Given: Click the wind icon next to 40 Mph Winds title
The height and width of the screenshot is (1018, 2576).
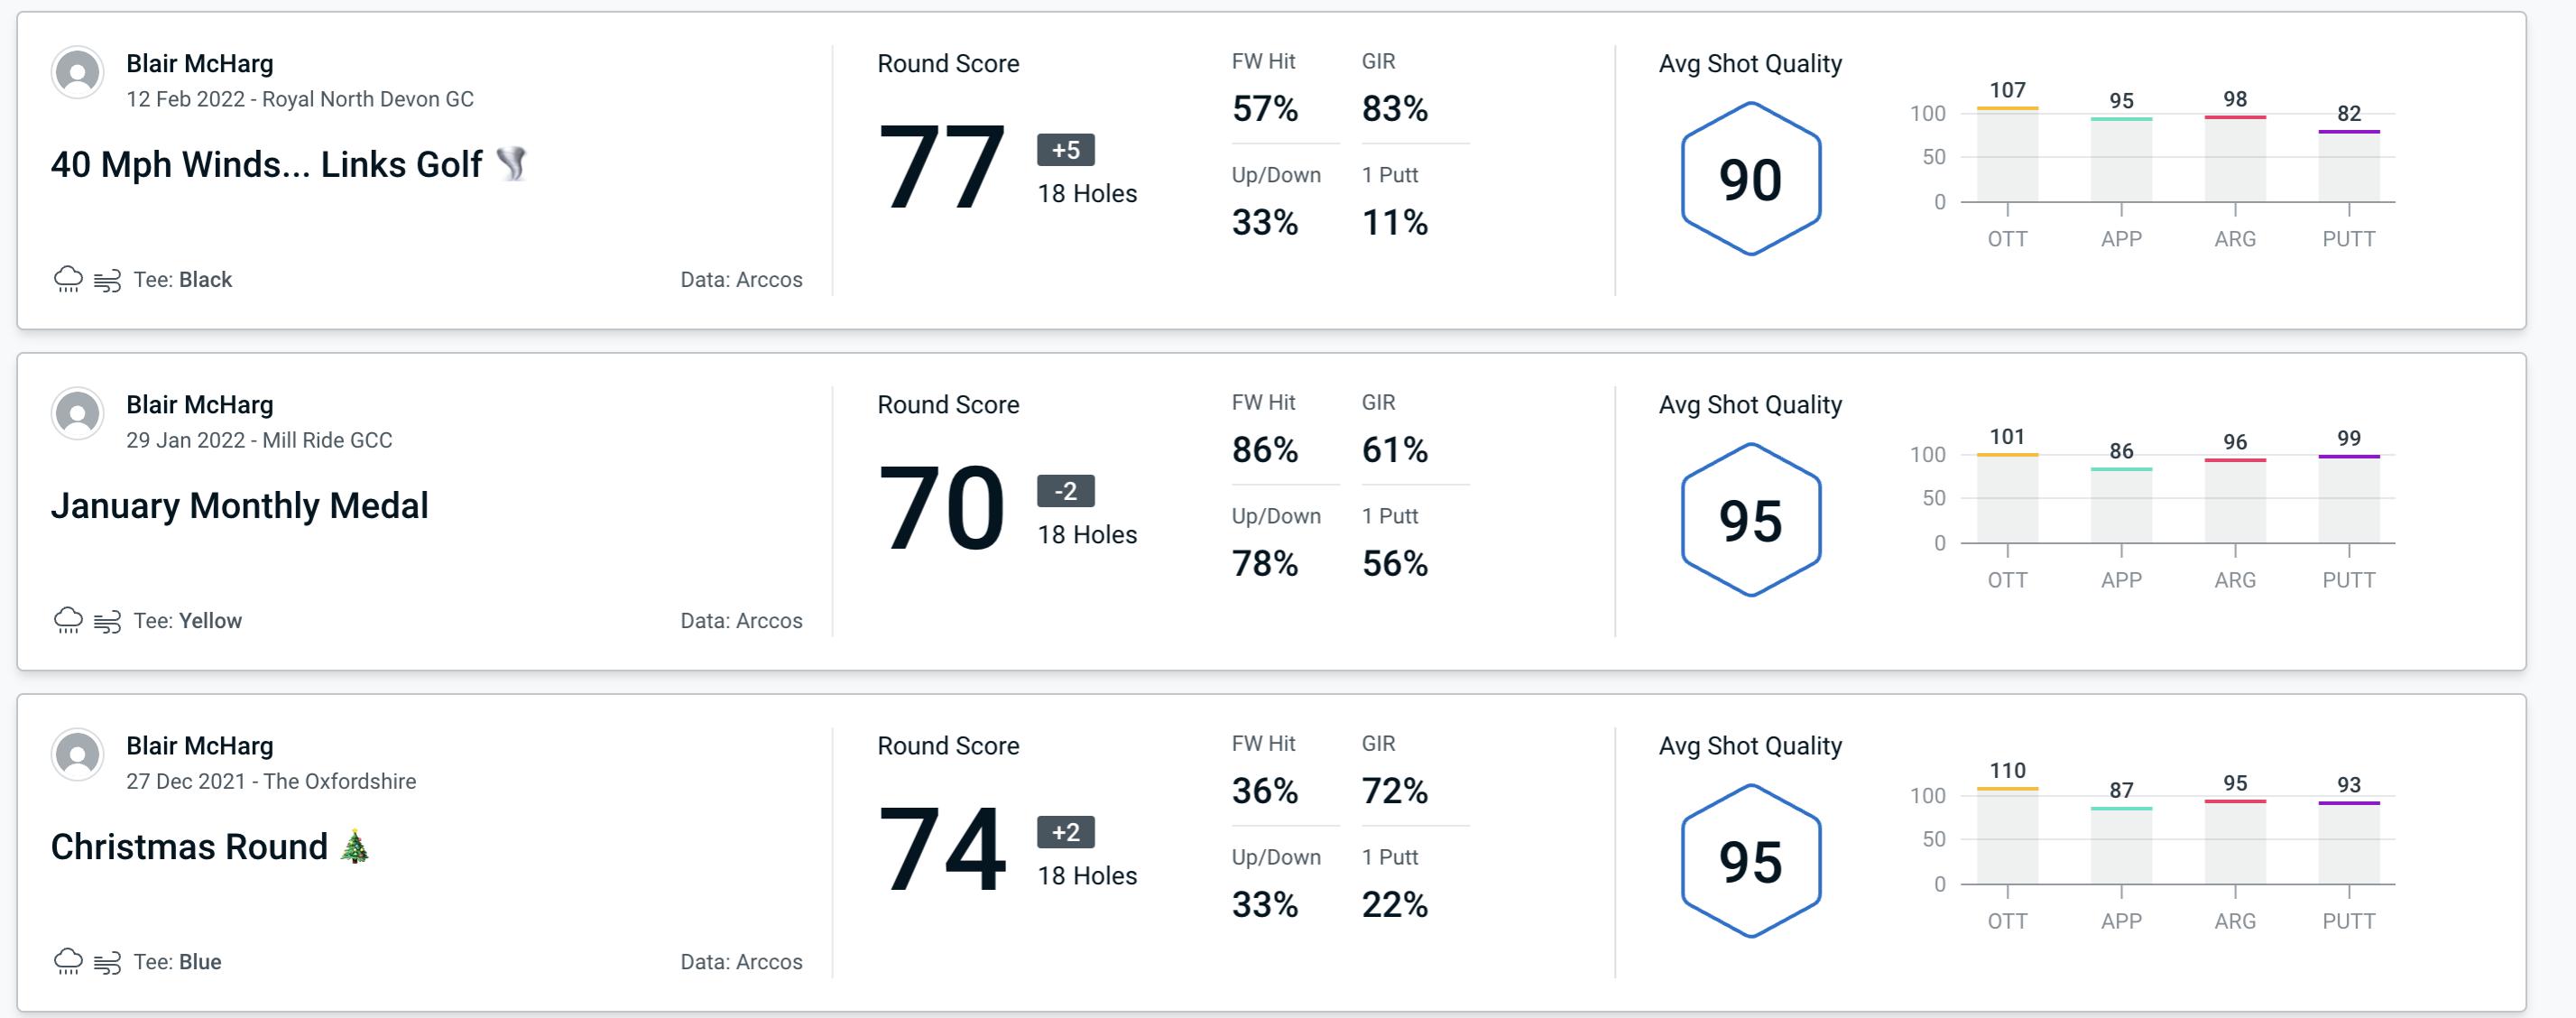Looking at the screenshot, I should point(511,166).
